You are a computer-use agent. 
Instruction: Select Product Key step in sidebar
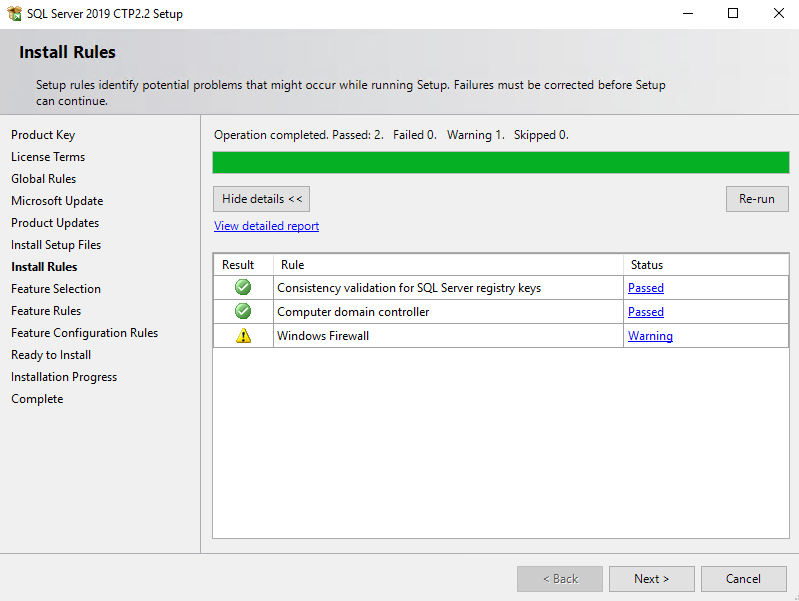43,135
